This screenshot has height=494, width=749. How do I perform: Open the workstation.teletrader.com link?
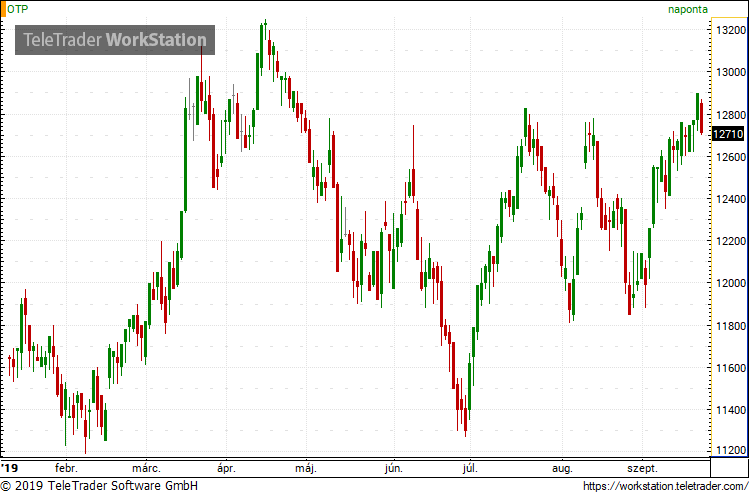tap(666, 486)
